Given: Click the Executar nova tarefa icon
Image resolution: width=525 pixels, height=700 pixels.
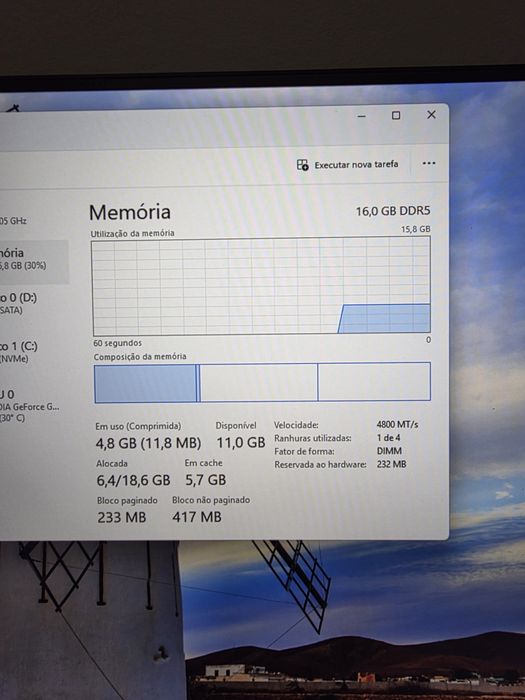Looking at the screenshot, I should click(x=303, y=165).
